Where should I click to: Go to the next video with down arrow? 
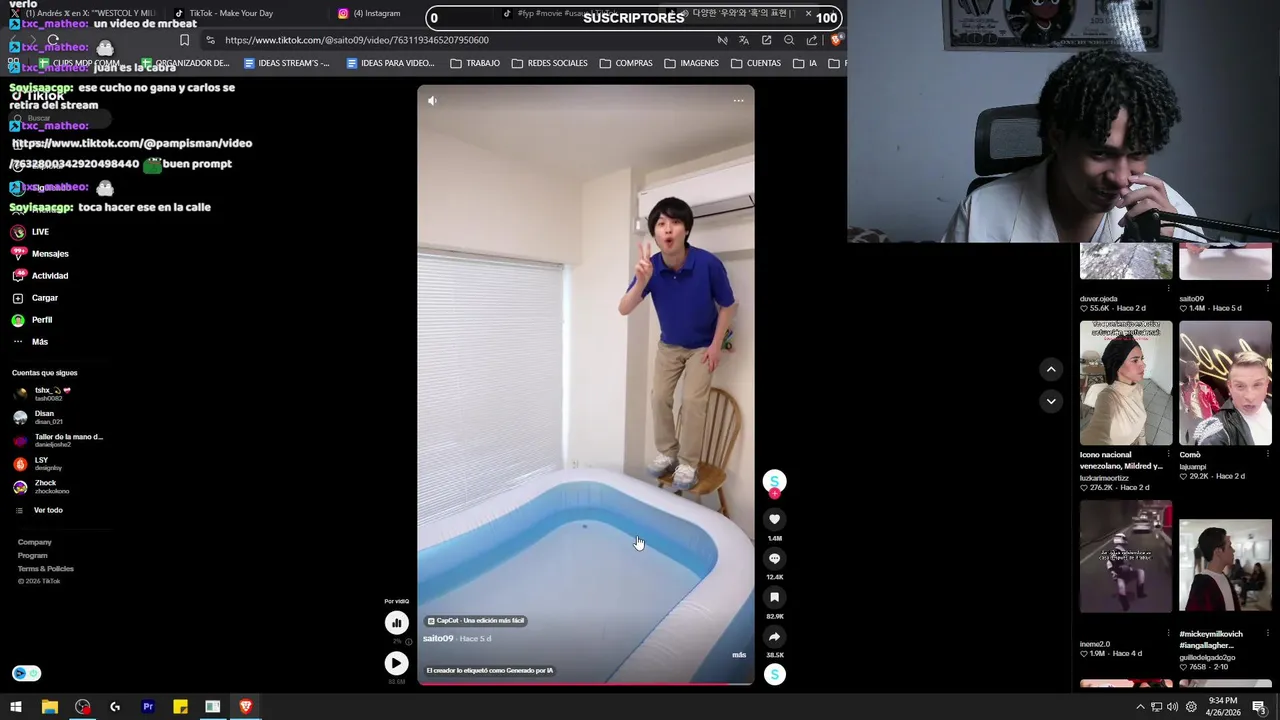1051,401
